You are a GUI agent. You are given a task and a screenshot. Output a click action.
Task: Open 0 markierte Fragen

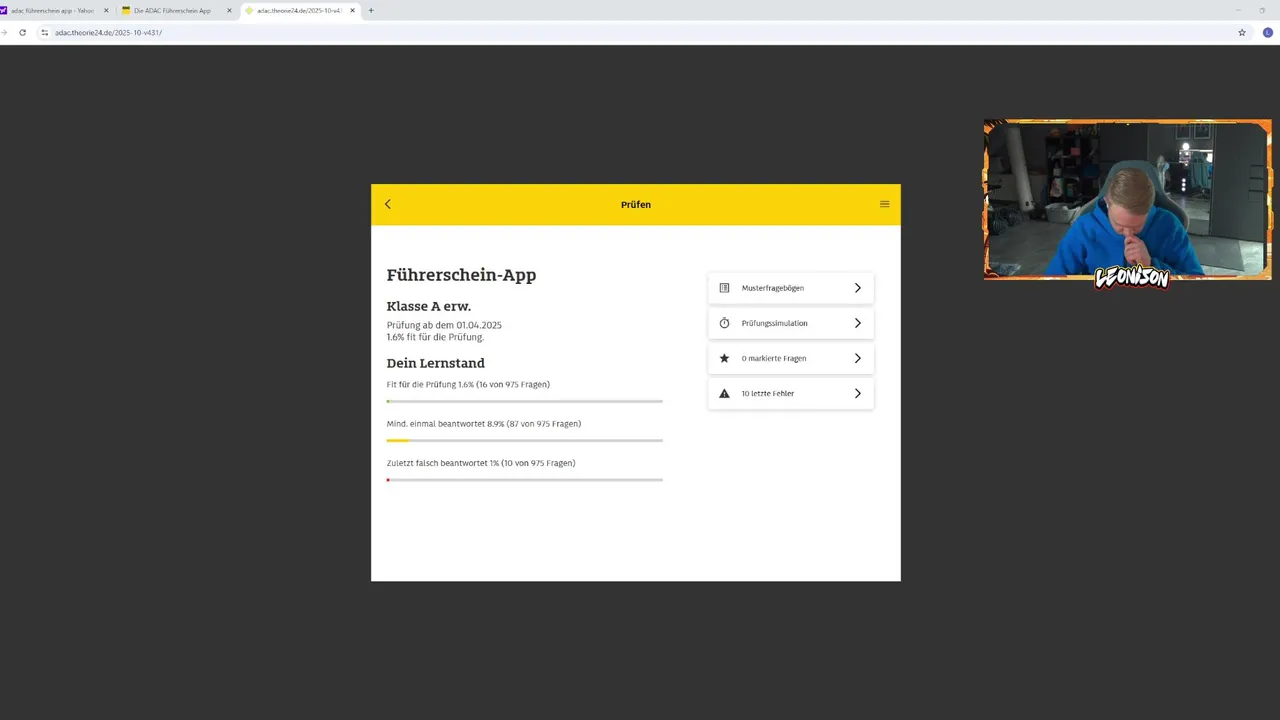point(790,358)
